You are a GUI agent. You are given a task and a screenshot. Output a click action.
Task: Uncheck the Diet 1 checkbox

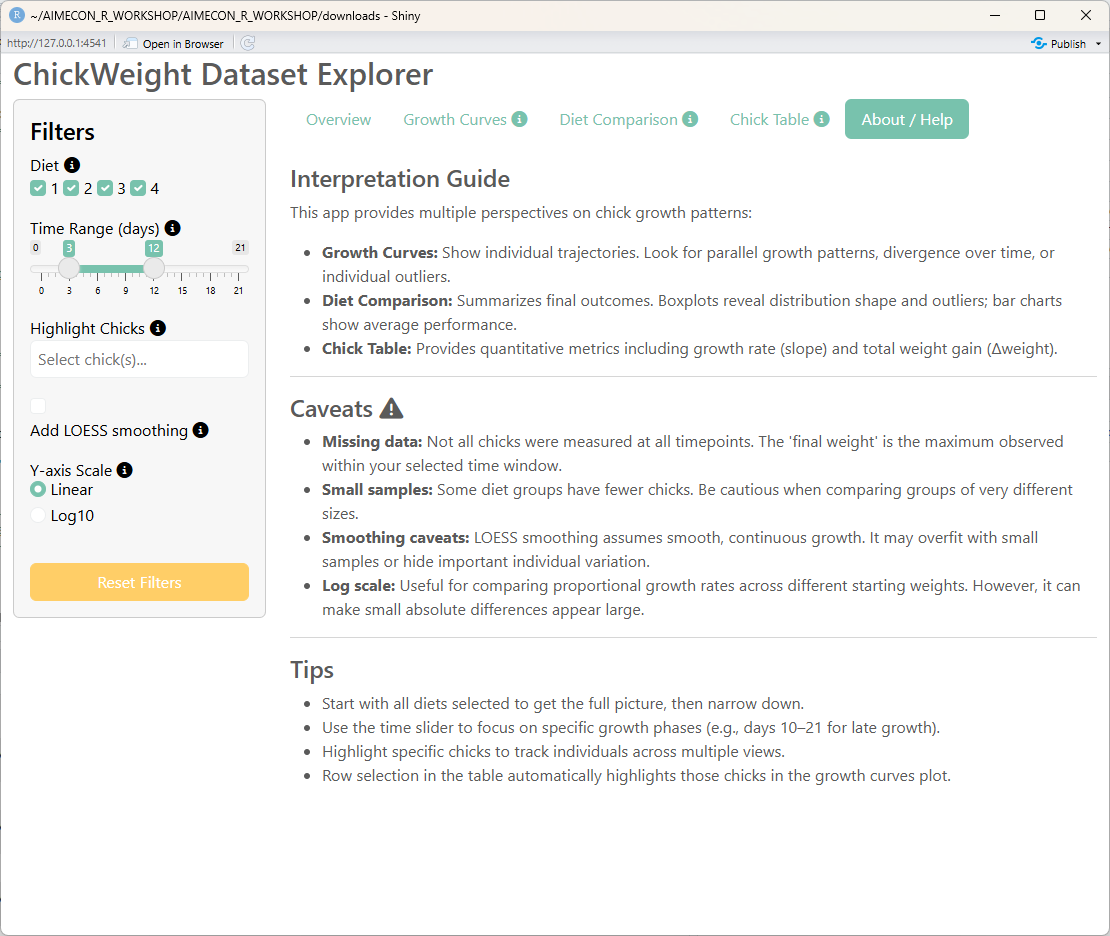point(38,188)
